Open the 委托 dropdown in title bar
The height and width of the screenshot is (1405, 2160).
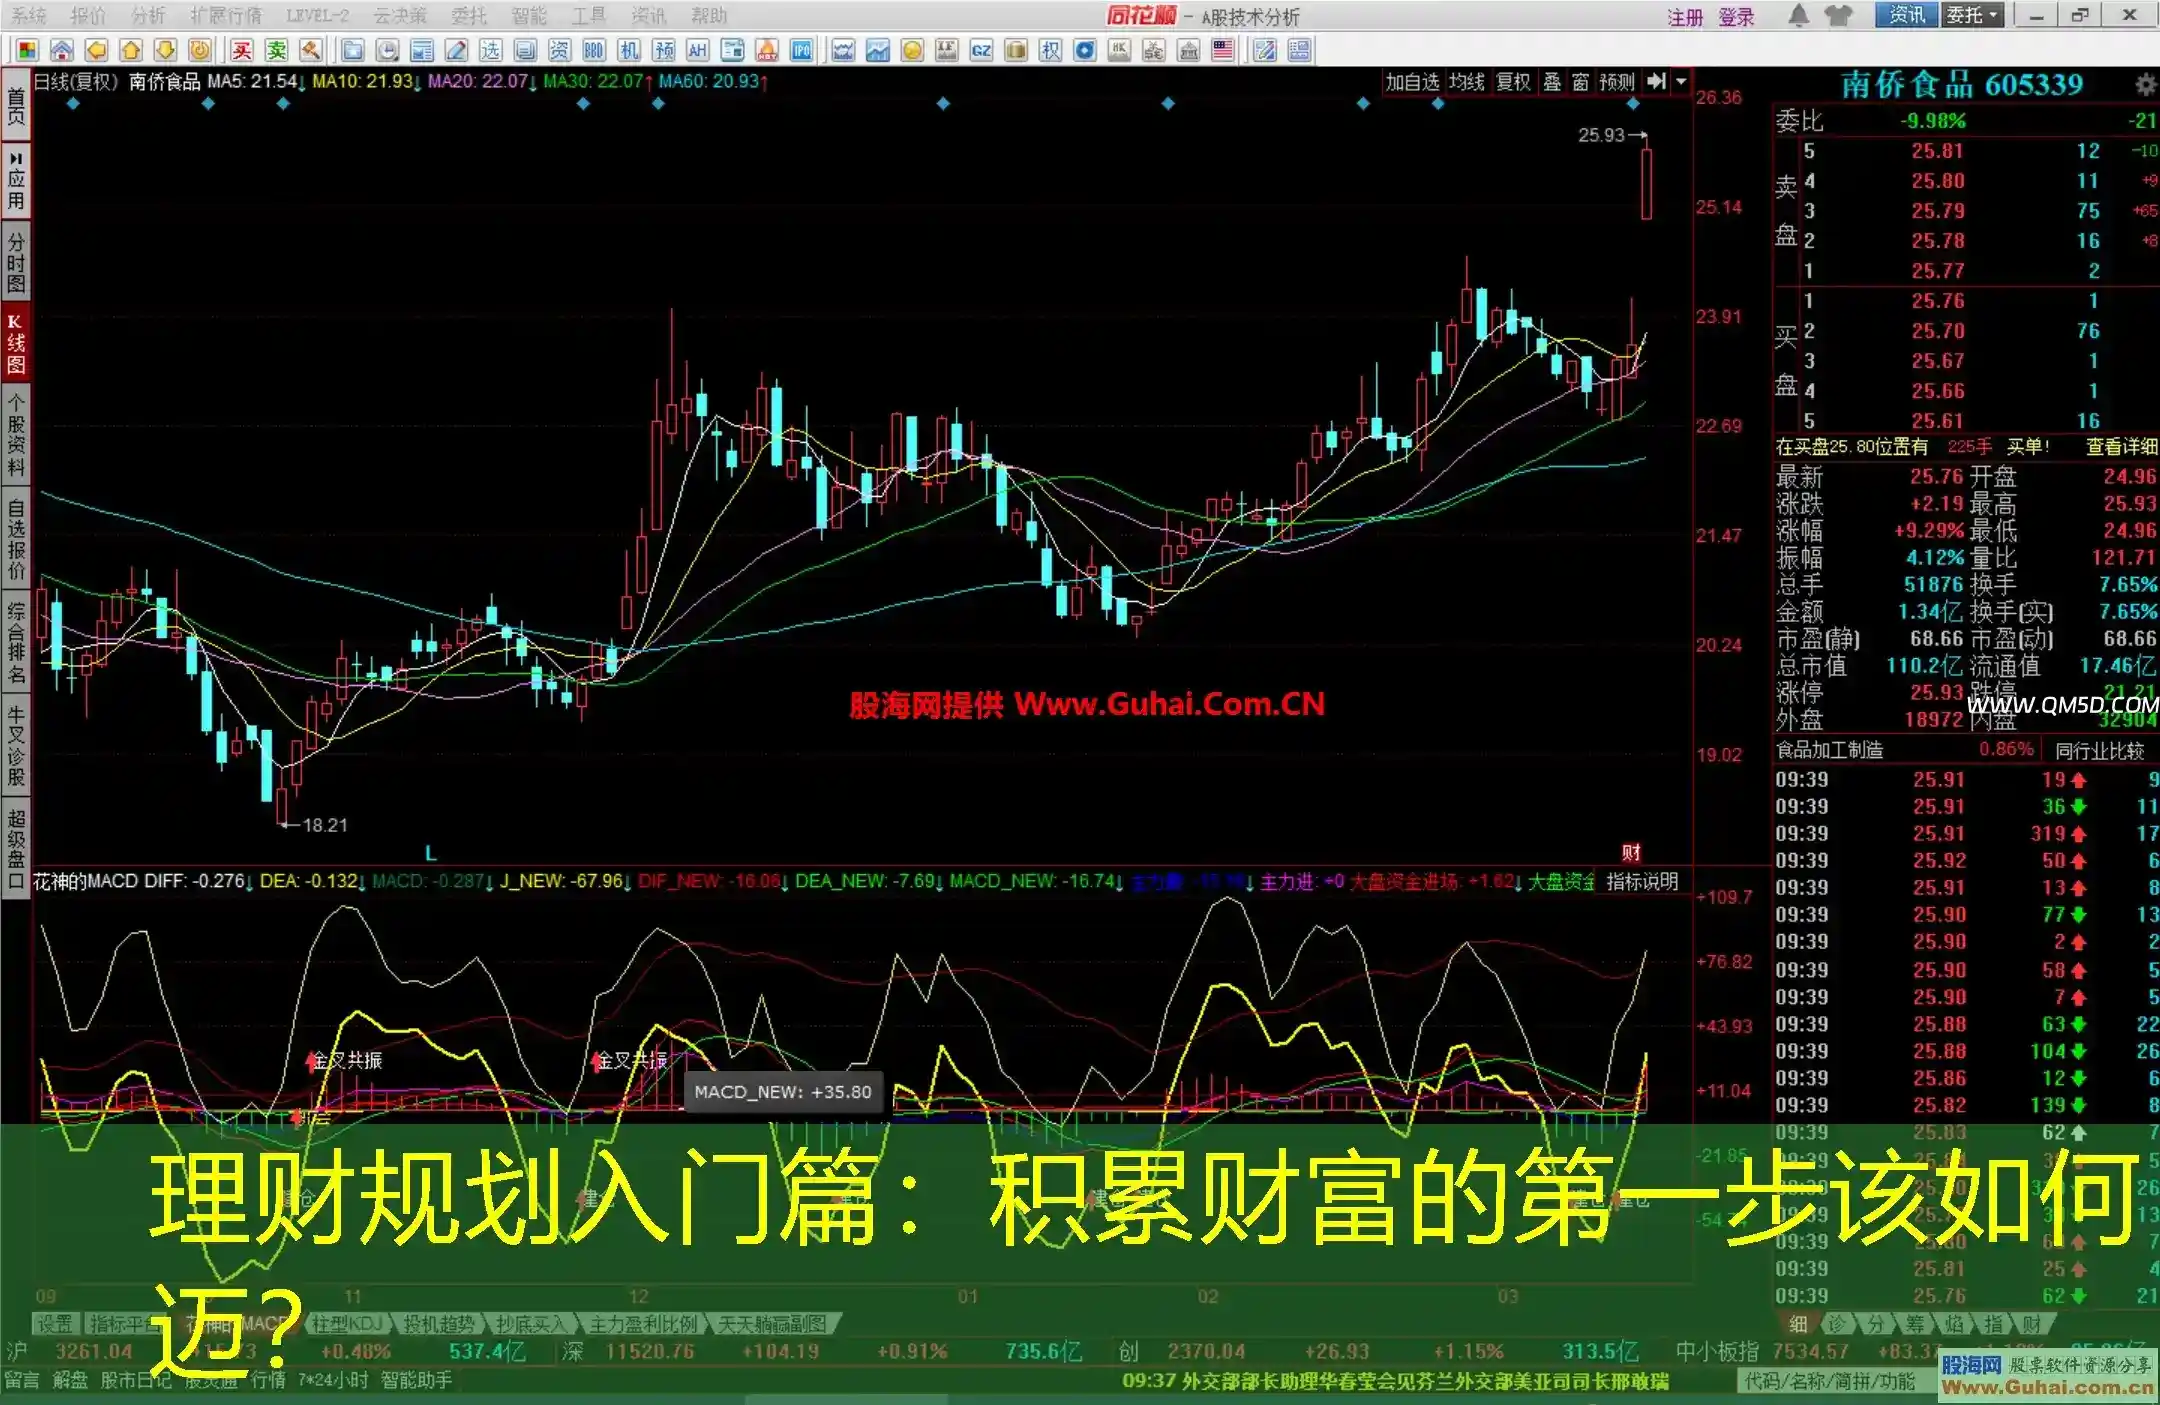pos(1972,16)
